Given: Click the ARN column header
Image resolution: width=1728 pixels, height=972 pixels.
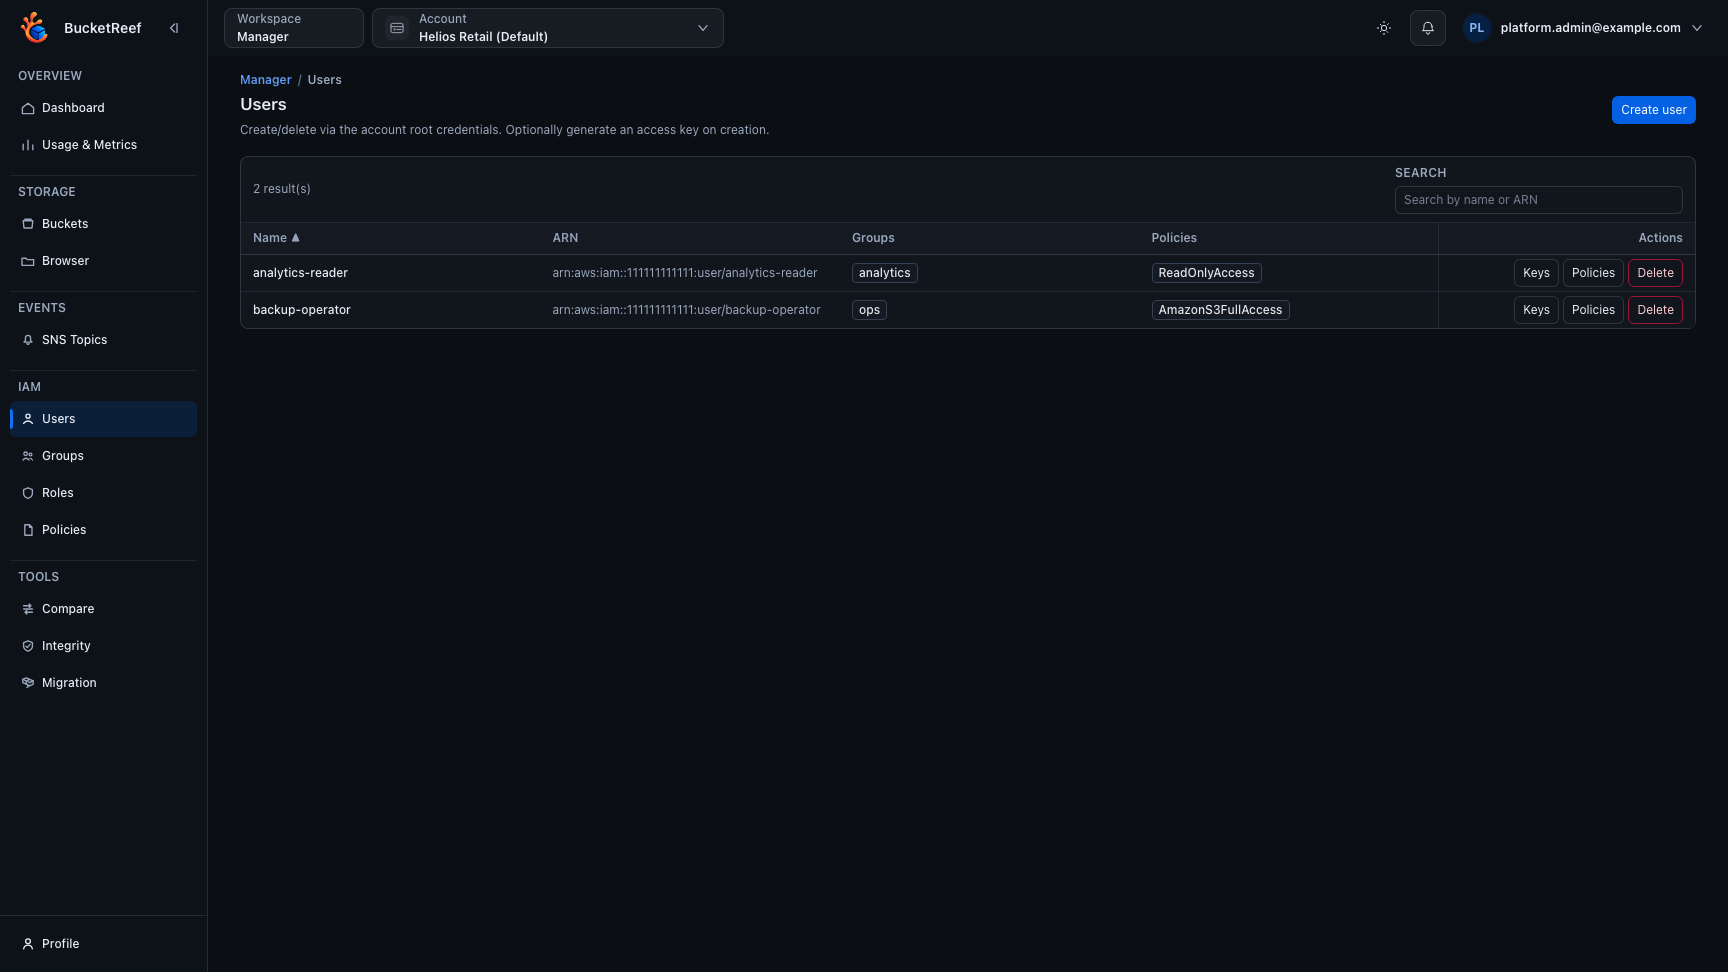Looking at the screenshot, I should (565, 238).
